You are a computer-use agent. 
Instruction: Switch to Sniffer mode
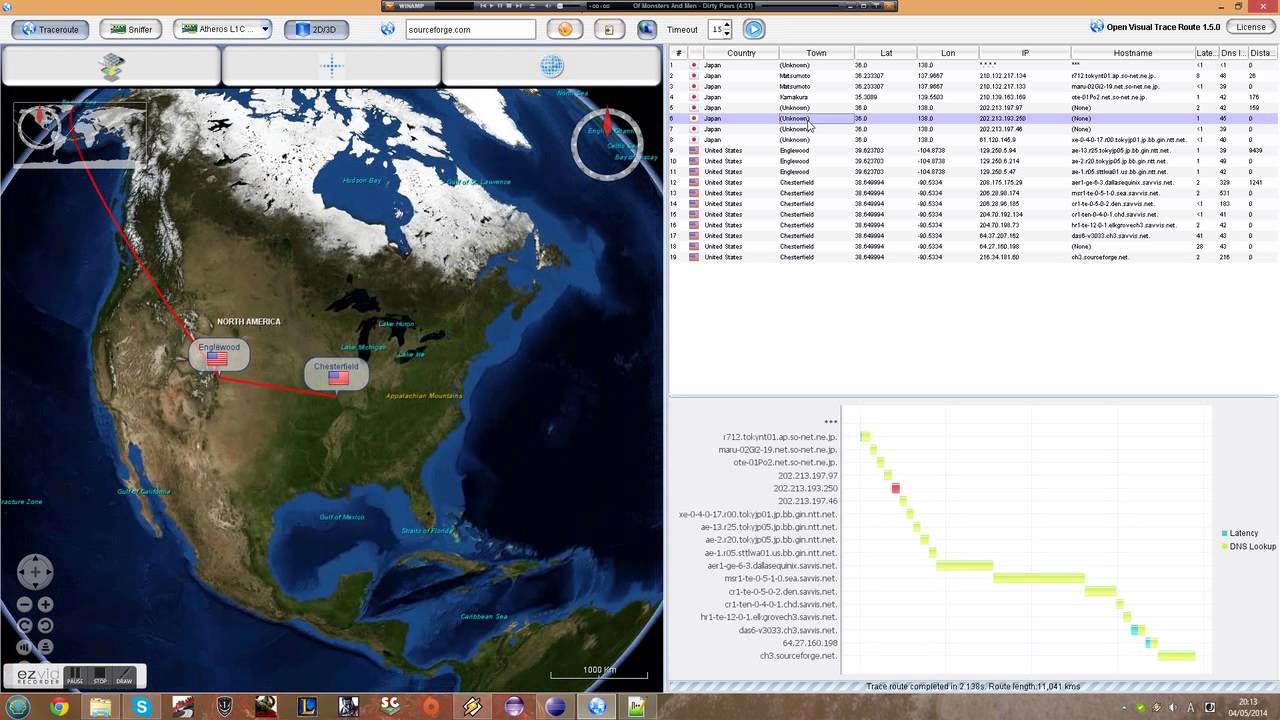[x=132, y=29]
